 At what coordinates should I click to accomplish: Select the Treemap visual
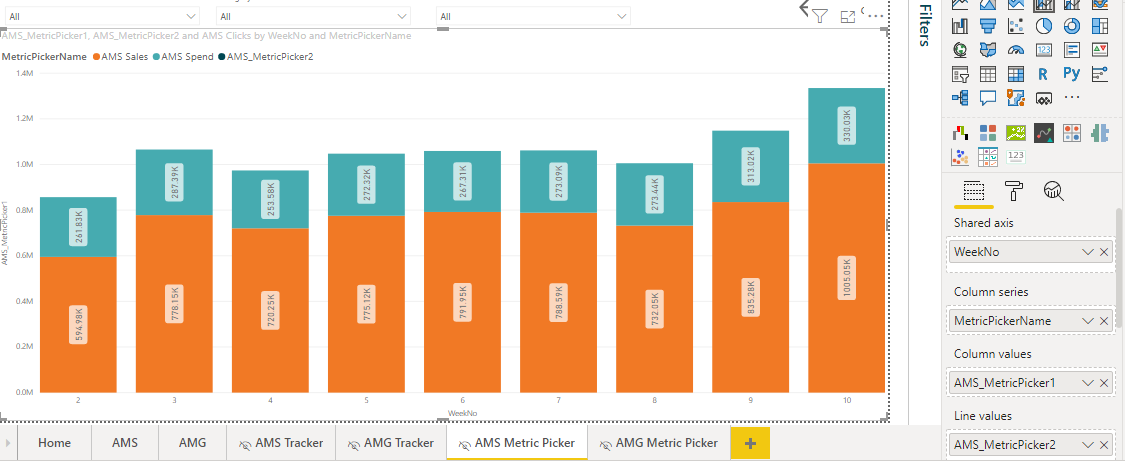pyautogui.click(x=1100, y=27)
